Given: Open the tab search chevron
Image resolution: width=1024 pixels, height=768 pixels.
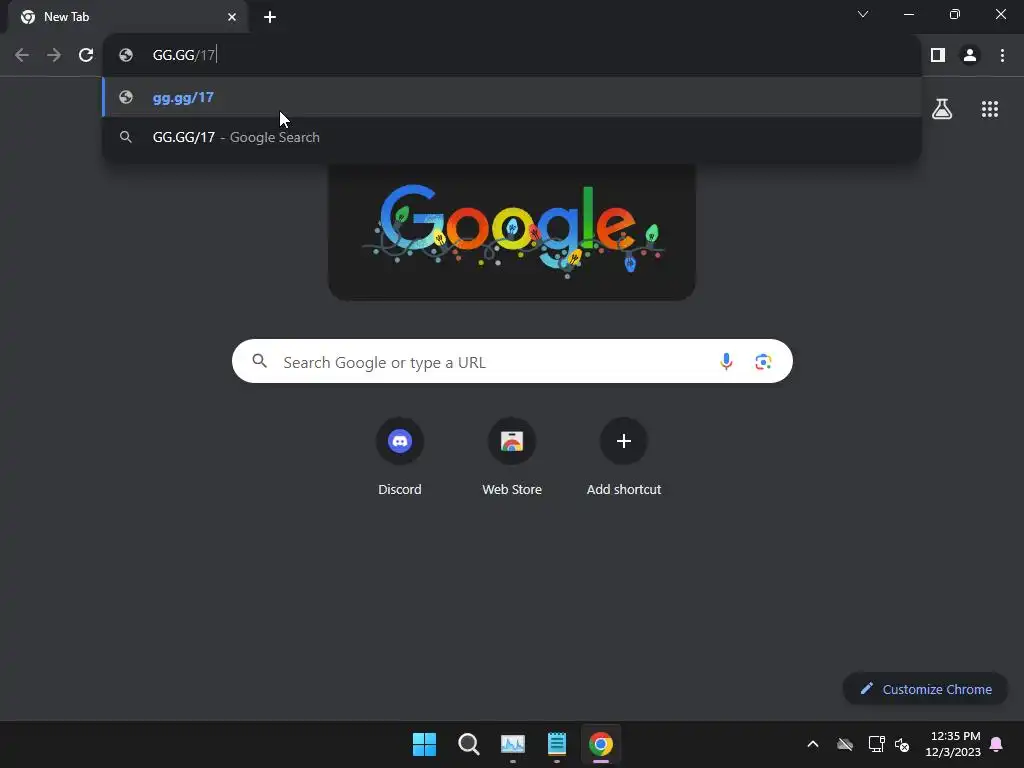Looking at the screenshot, I should (x=863, y=14).
